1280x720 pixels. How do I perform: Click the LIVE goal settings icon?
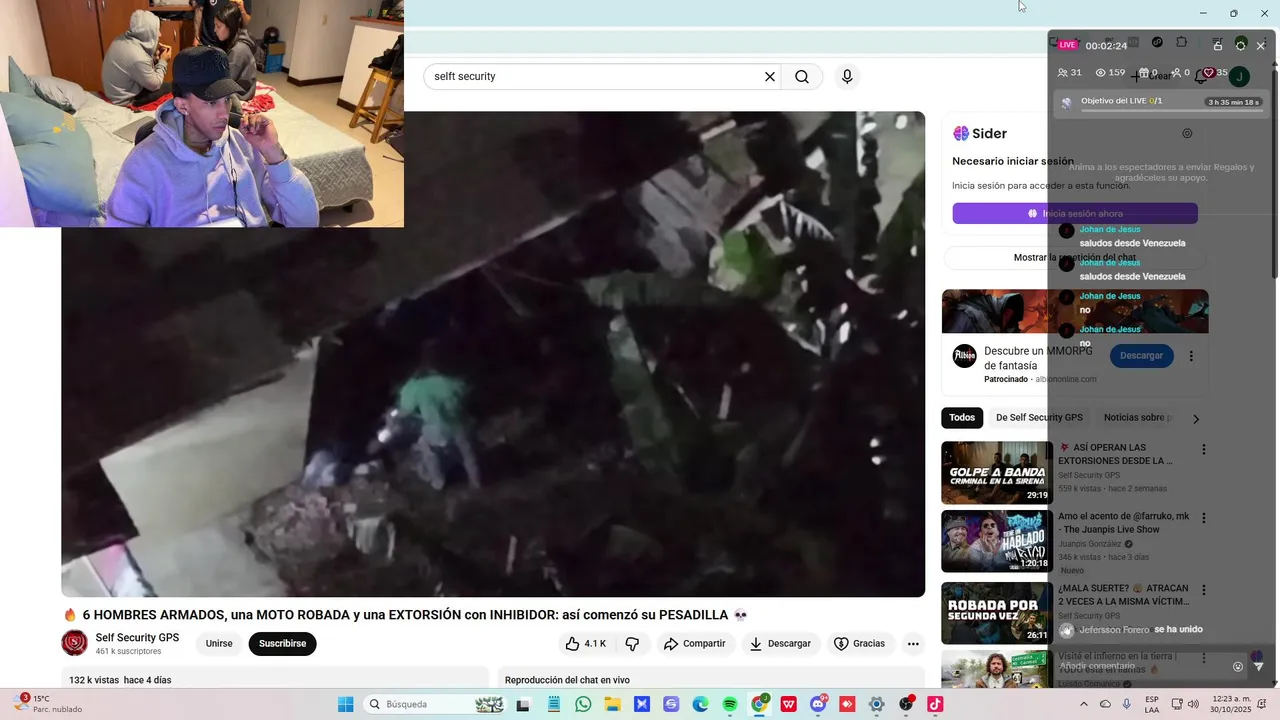tap(1187, 133)
